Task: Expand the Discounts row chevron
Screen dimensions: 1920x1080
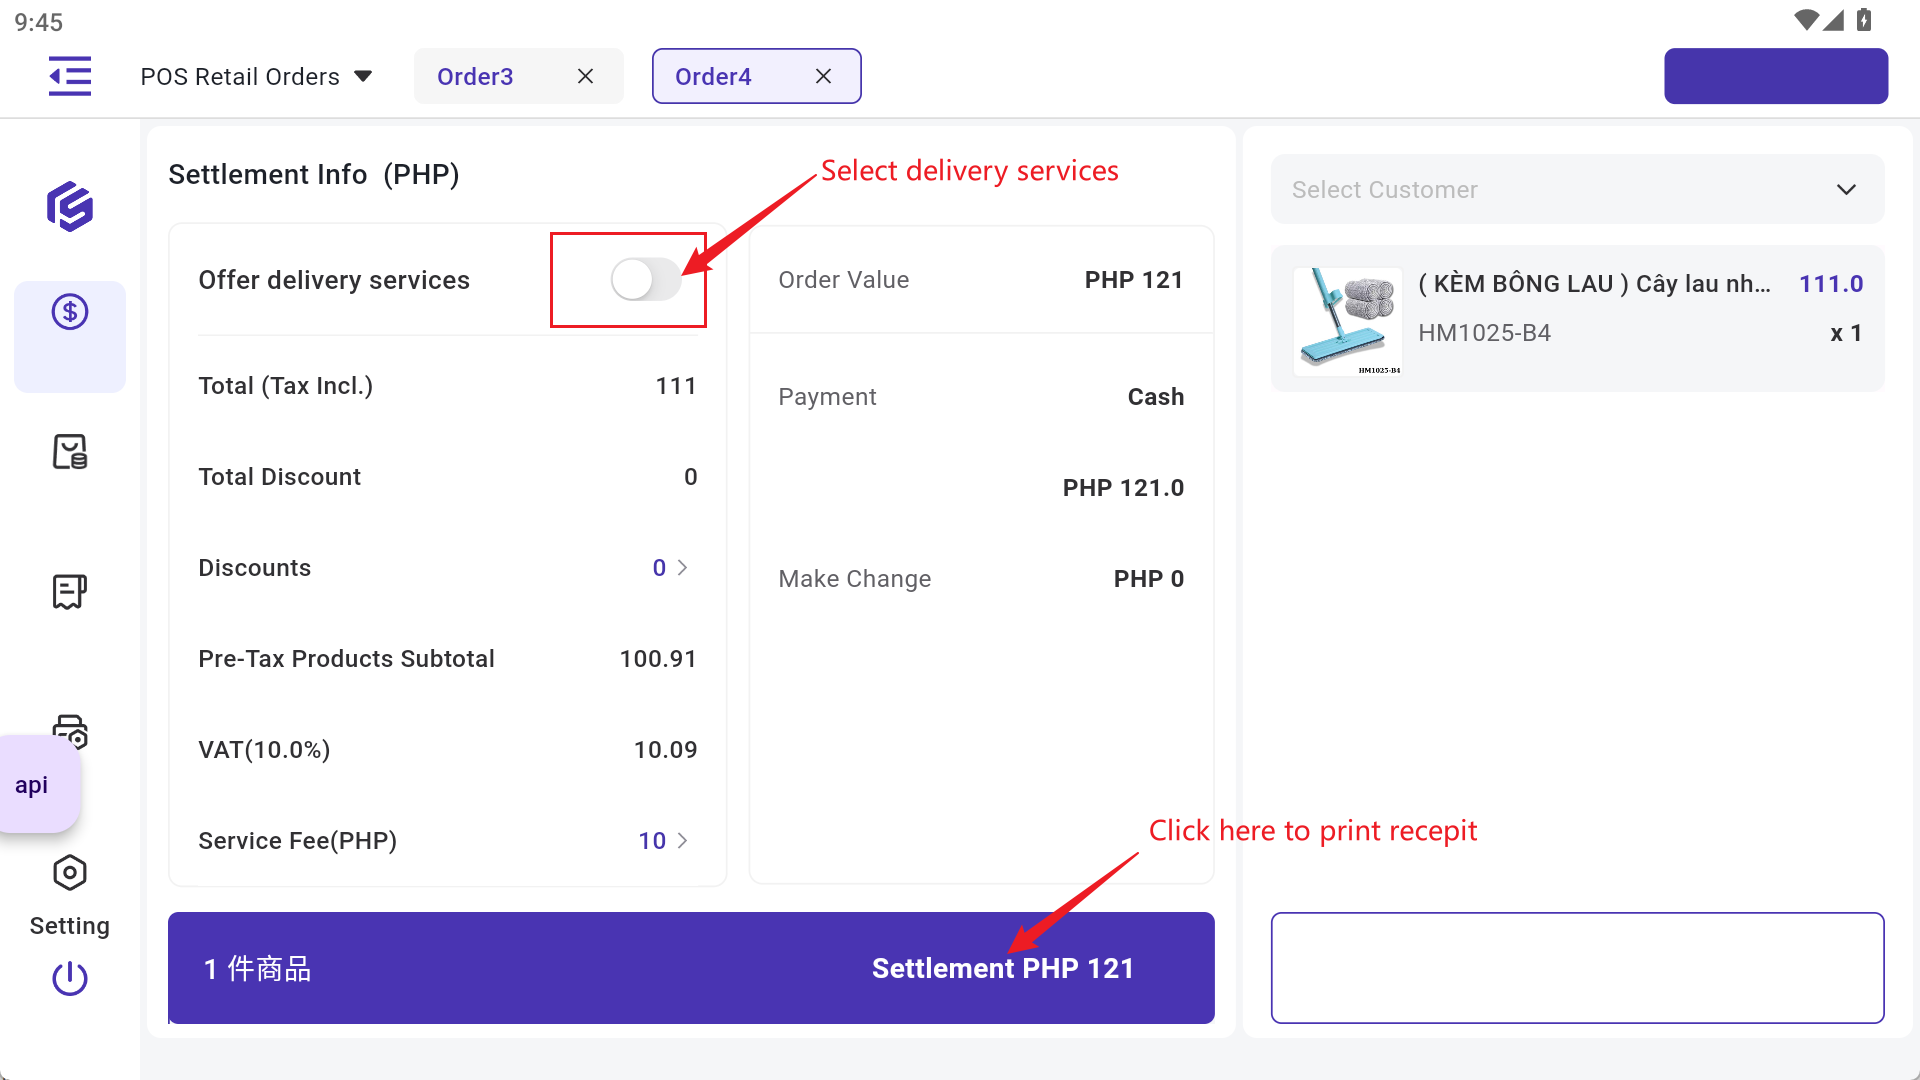Action: click(682, 568)
